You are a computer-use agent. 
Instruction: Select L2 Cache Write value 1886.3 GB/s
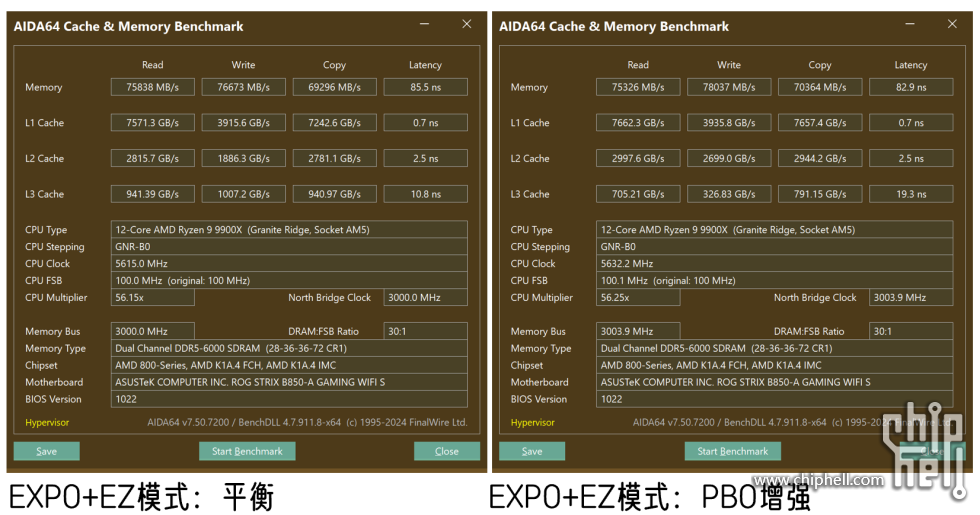244,158
